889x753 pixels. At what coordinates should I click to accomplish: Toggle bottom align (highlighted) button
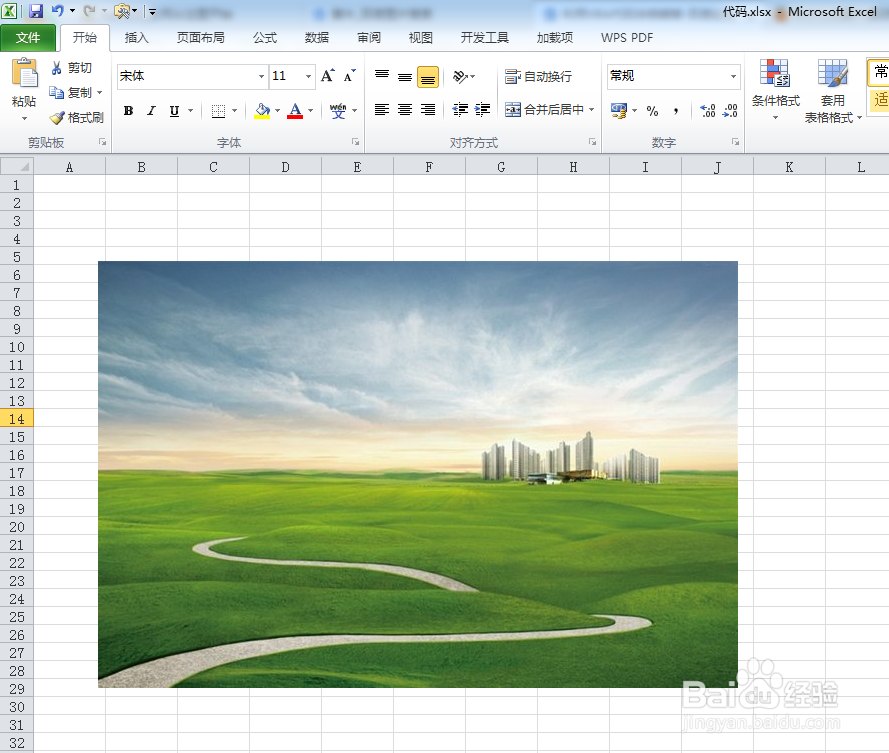(x=428, y=77)
